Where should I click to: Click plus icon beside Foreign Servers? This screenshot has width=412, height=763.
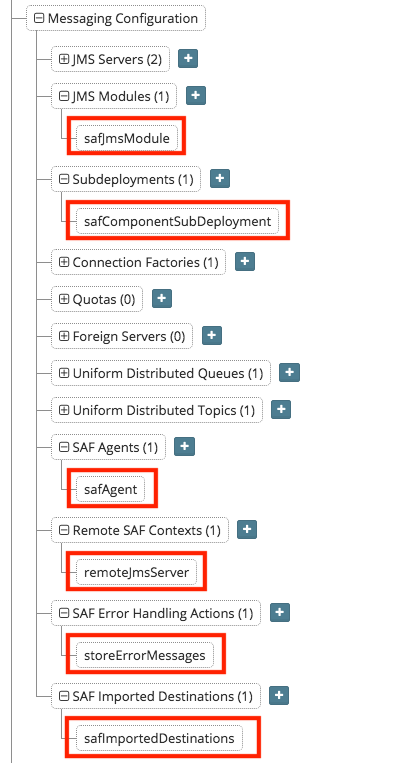coord(212,335)
